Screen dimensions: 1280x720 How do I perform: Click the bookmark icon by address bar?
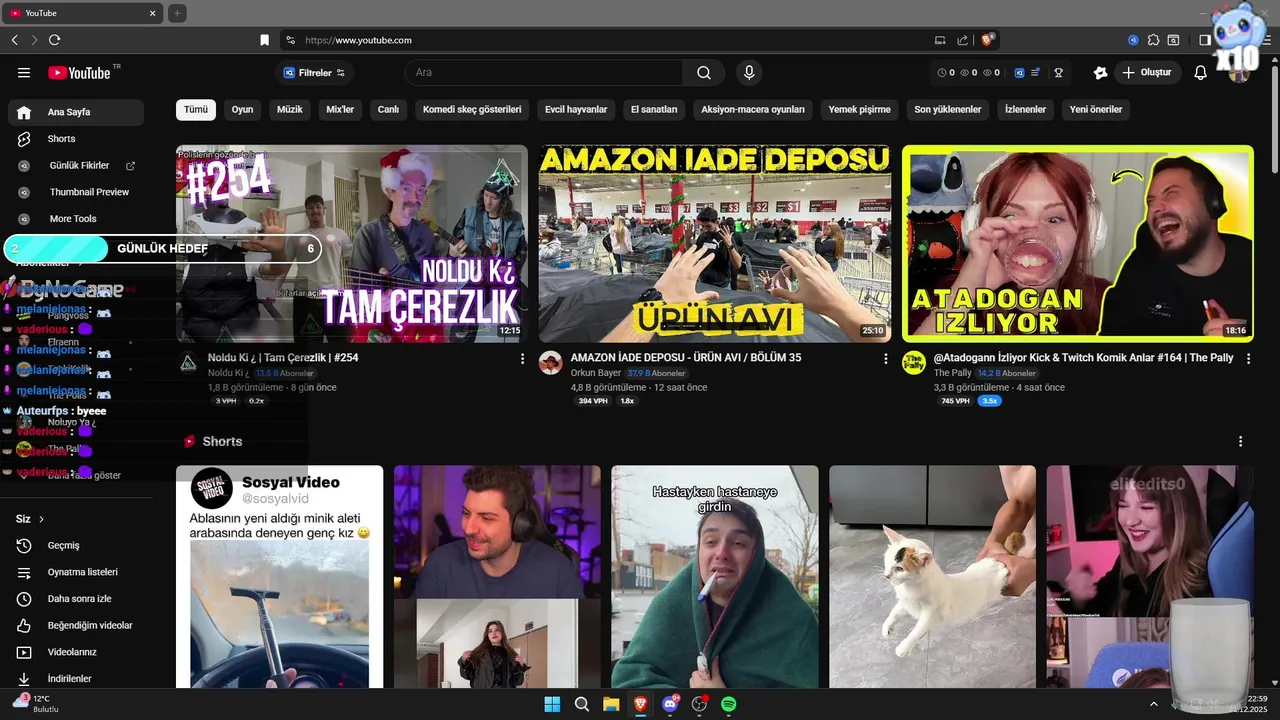[x=265, y=40]
